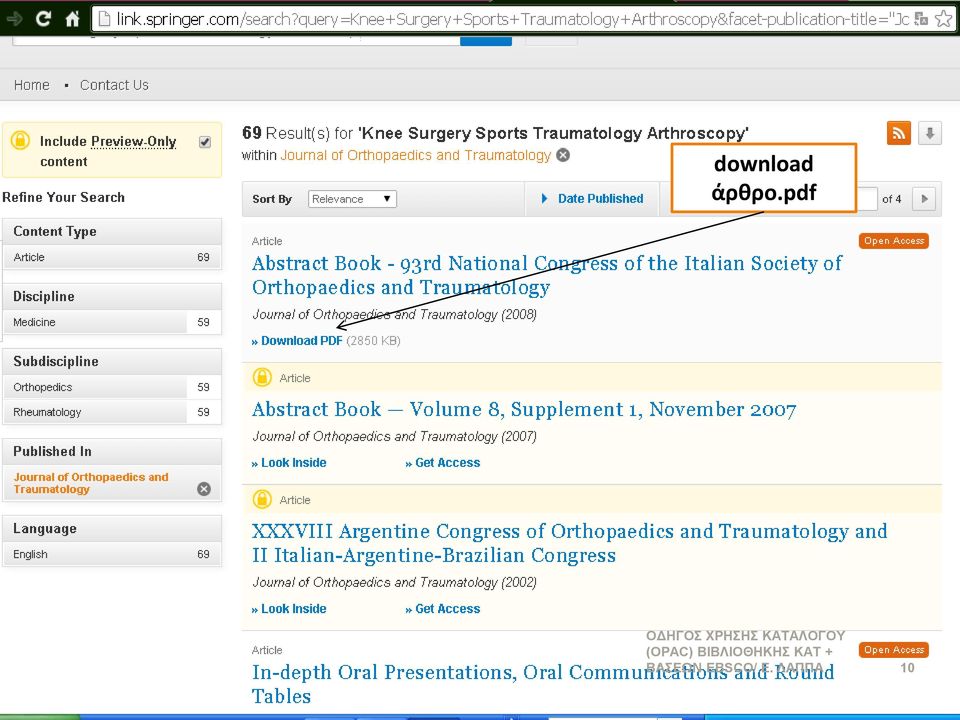Viewport: 960px width, 720px height.
Task: Remove Published In journal filter in sidebar
Action: coord(204,489)
